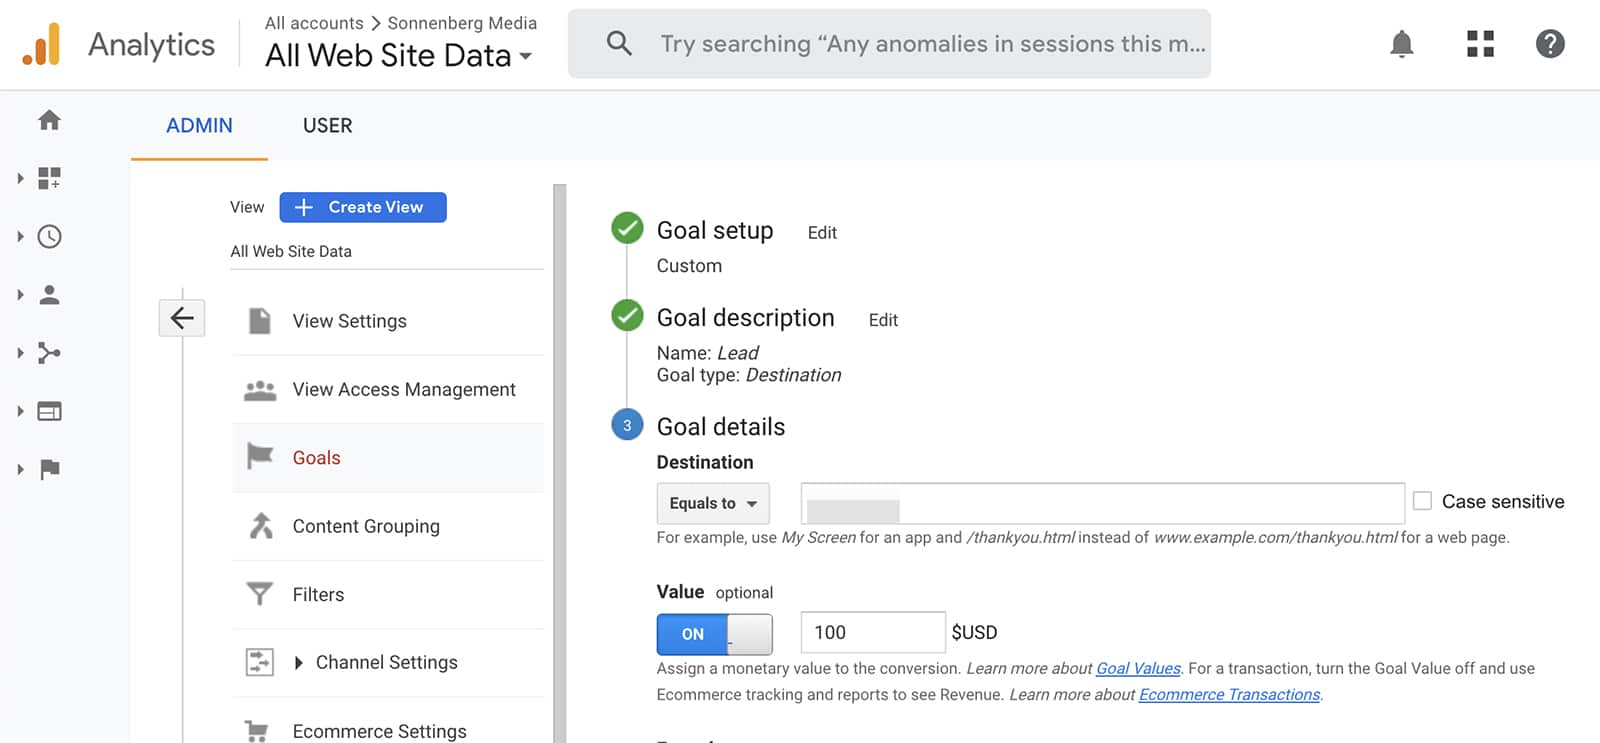Open Customization dashboard icon in sidebar
The height and width of the screenshot is (743, 1600).
pyautogui.click(x=49, y=179)
